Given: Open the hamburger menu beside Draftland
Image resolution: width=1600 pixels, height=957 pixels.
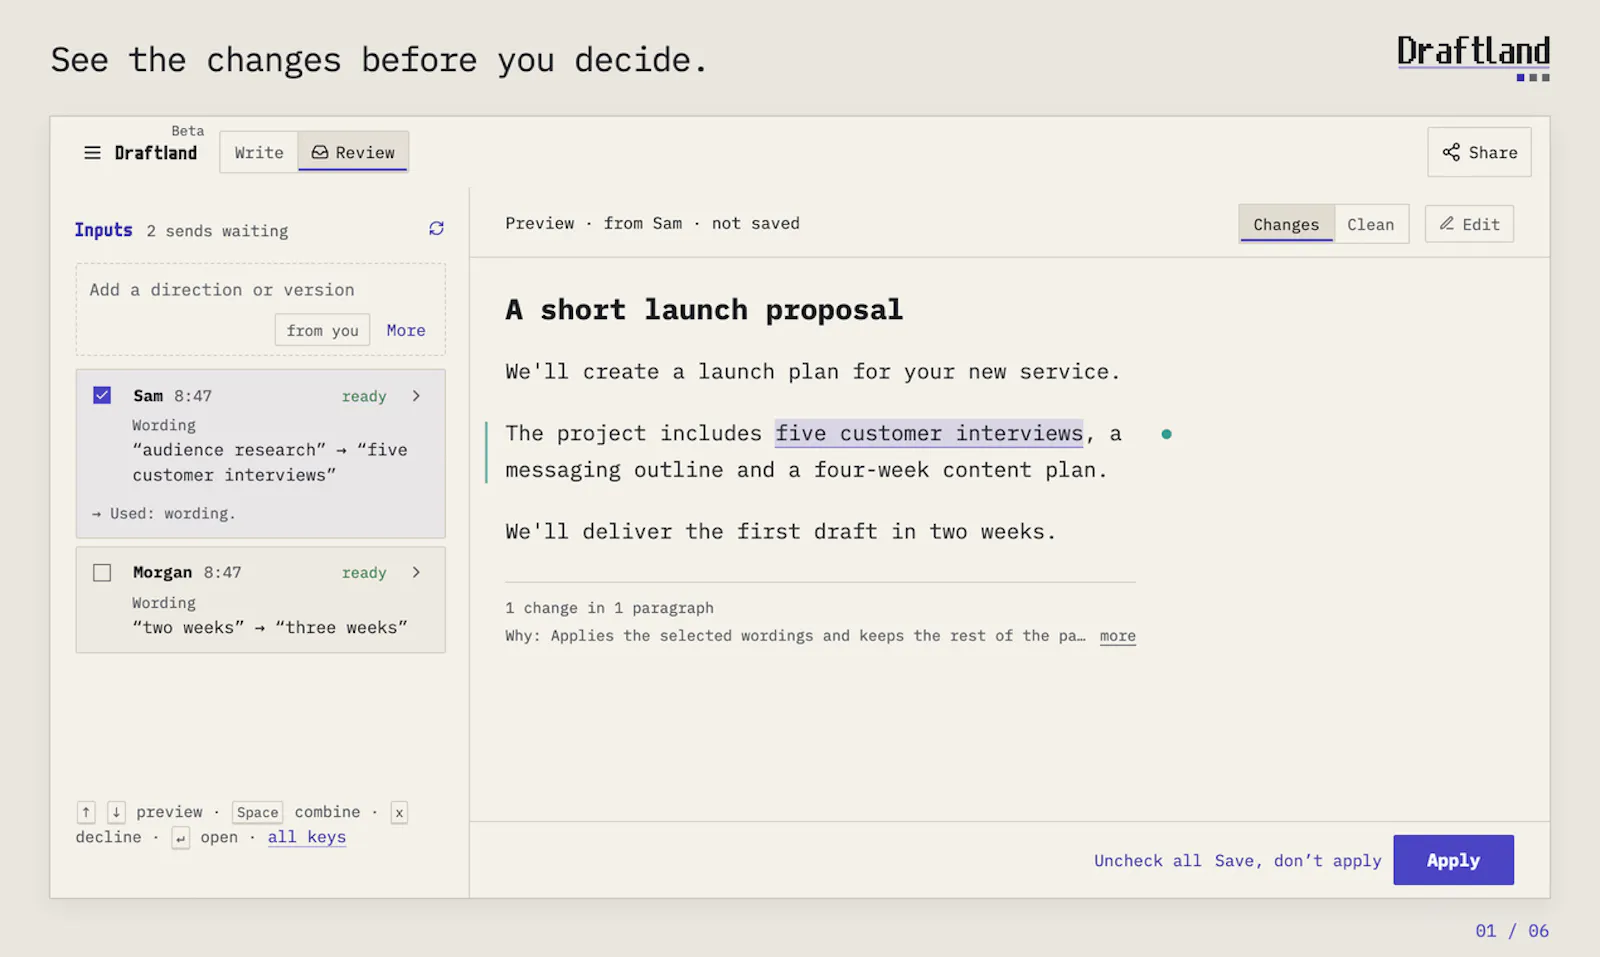Looking at the screenshot, I should point(92,153).
